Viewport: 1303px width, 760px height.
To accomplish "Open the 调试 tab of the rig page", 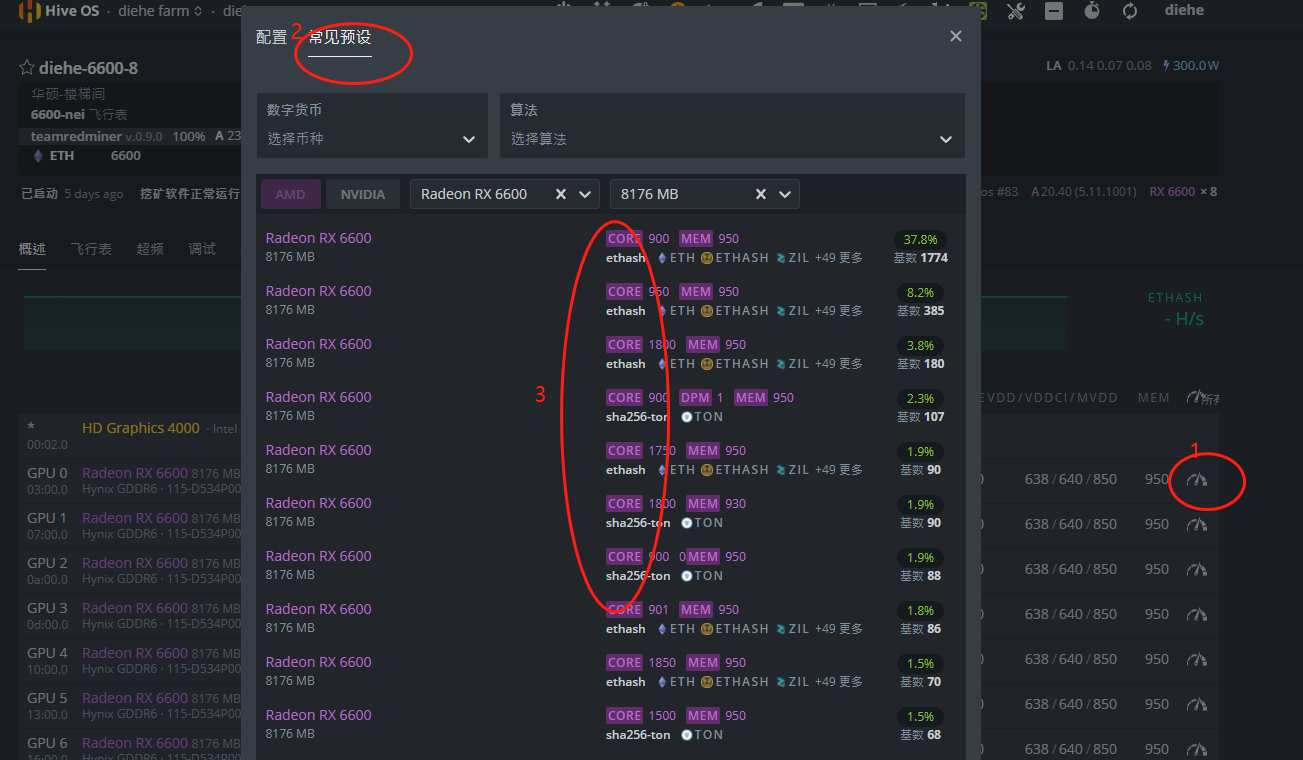I will [202, 249].
